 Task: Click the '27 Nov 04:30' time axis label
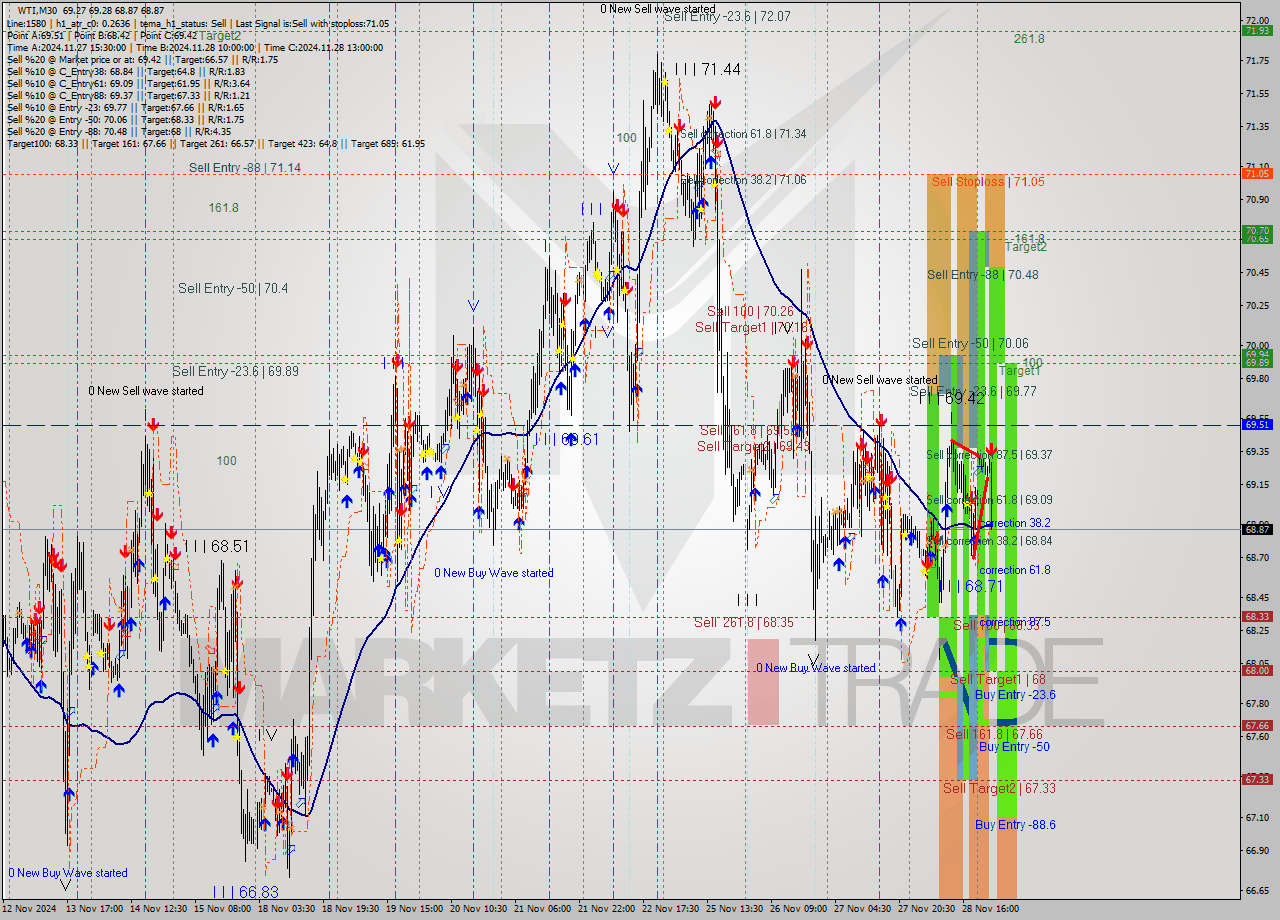861,909
